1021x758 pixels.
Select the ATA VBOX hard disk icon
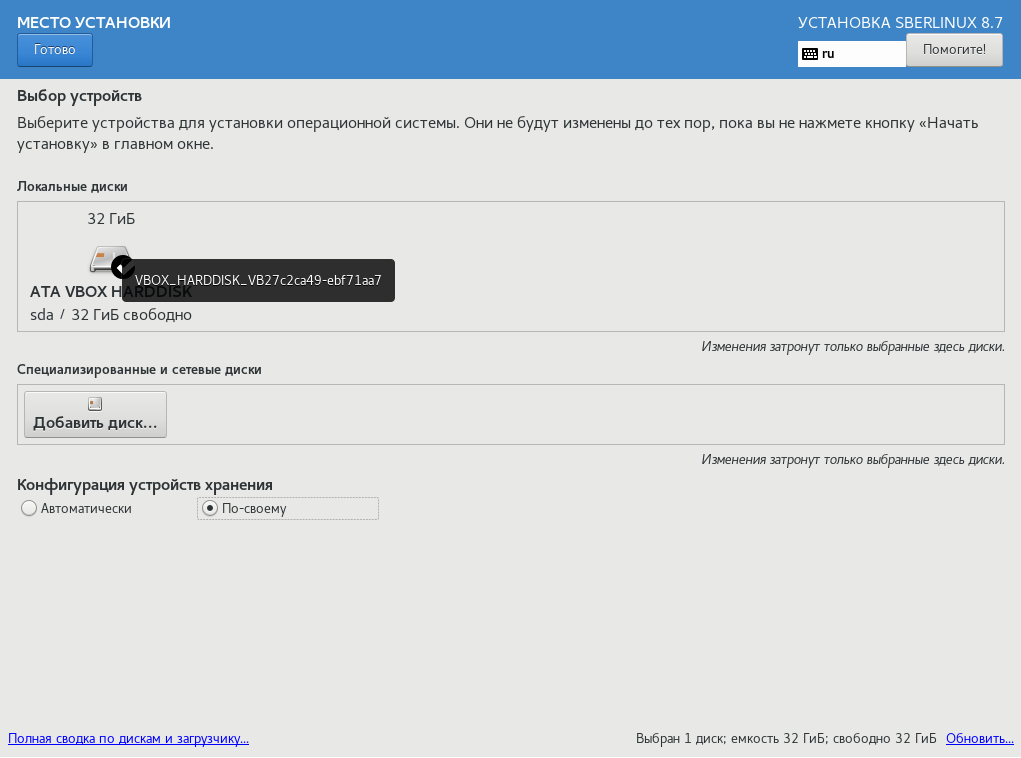tap(104, 258)
